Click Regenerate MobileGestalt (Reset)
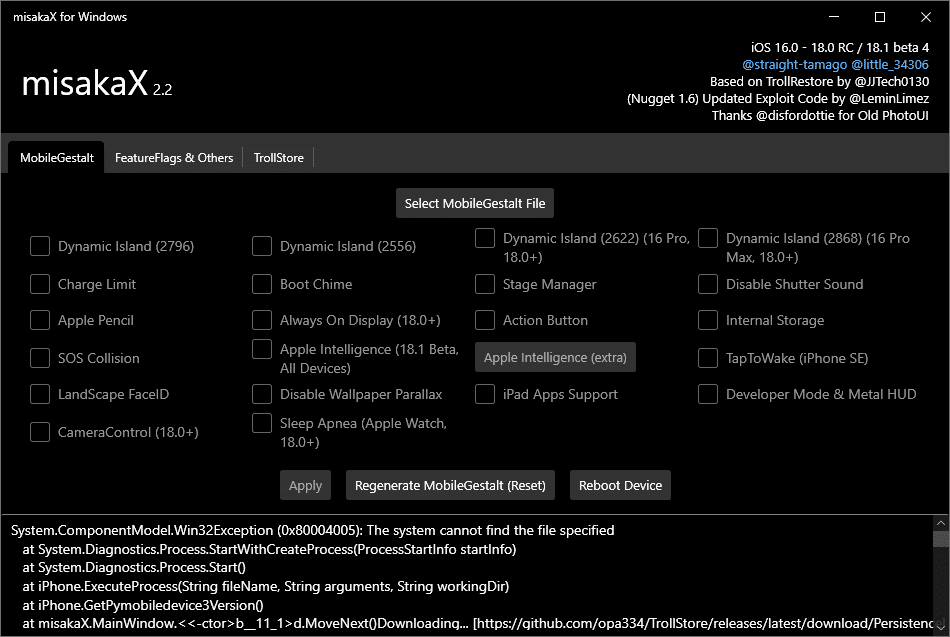Viewport: 950px width, 637px height. pyautogui.click(x=450, y=485)
